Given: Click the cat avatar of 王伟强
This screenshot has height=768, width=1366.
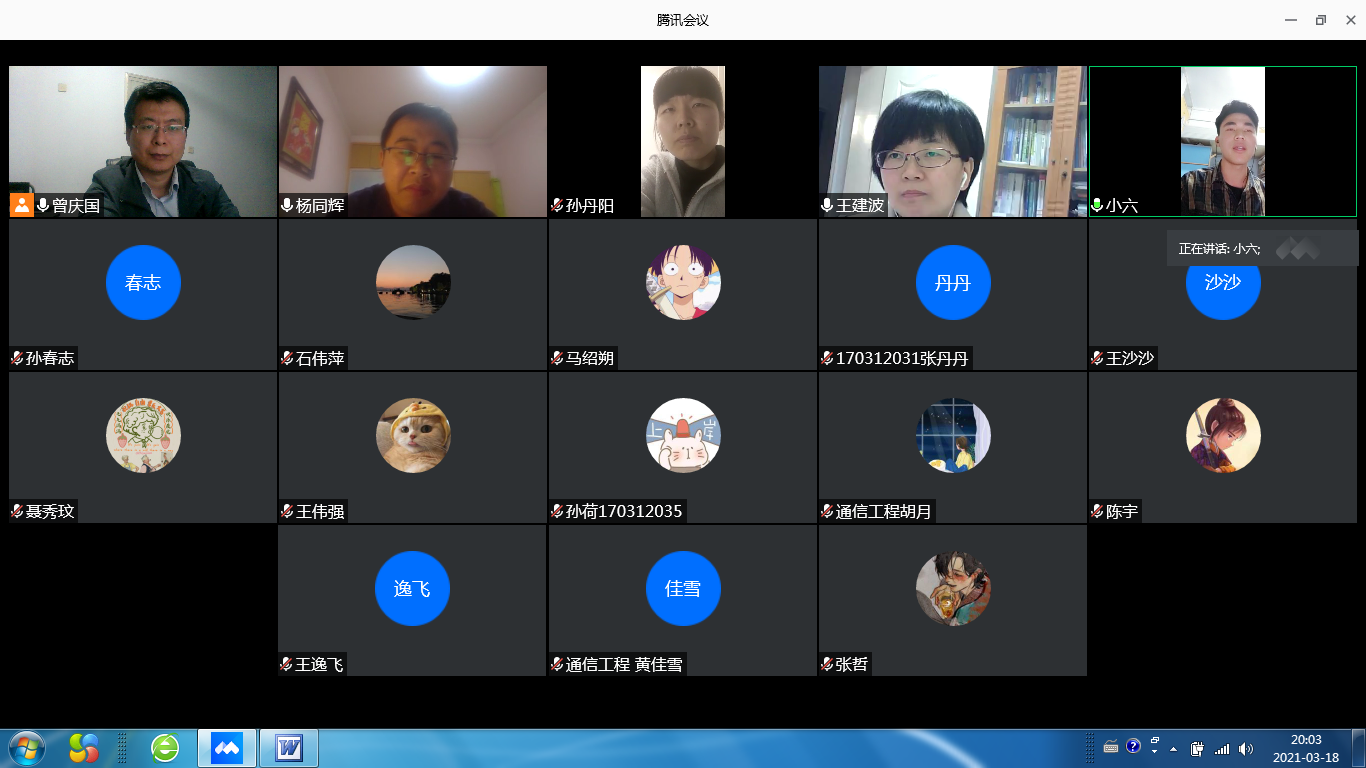Looking at the screenshot, I should [x=413, y=435].
